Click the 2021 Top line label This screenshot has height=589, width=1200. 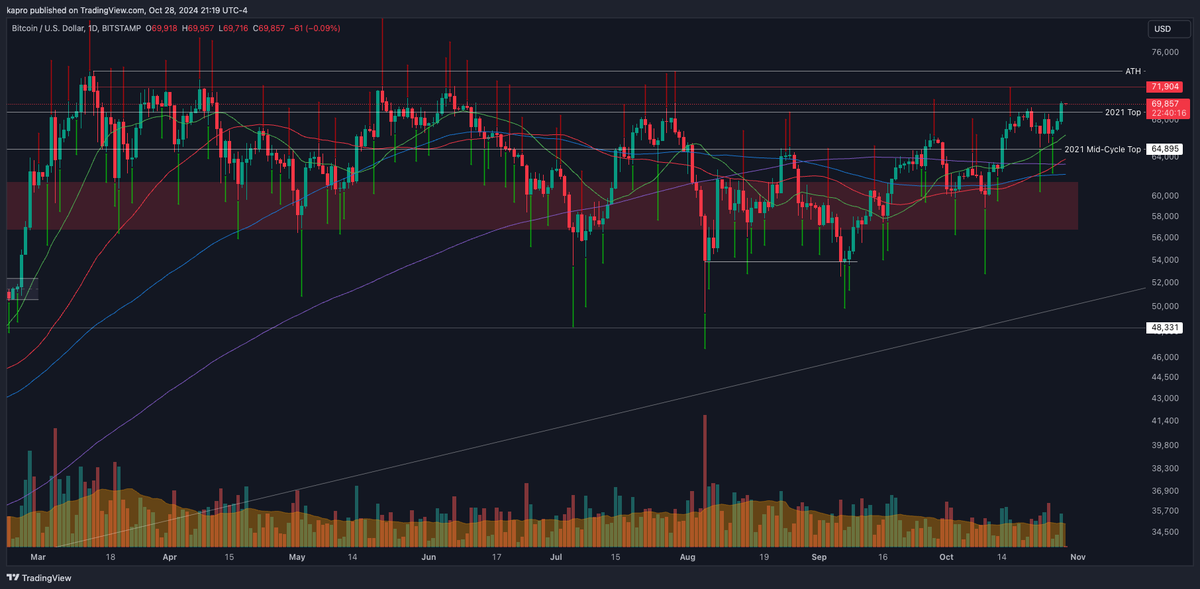point(1122,112)
